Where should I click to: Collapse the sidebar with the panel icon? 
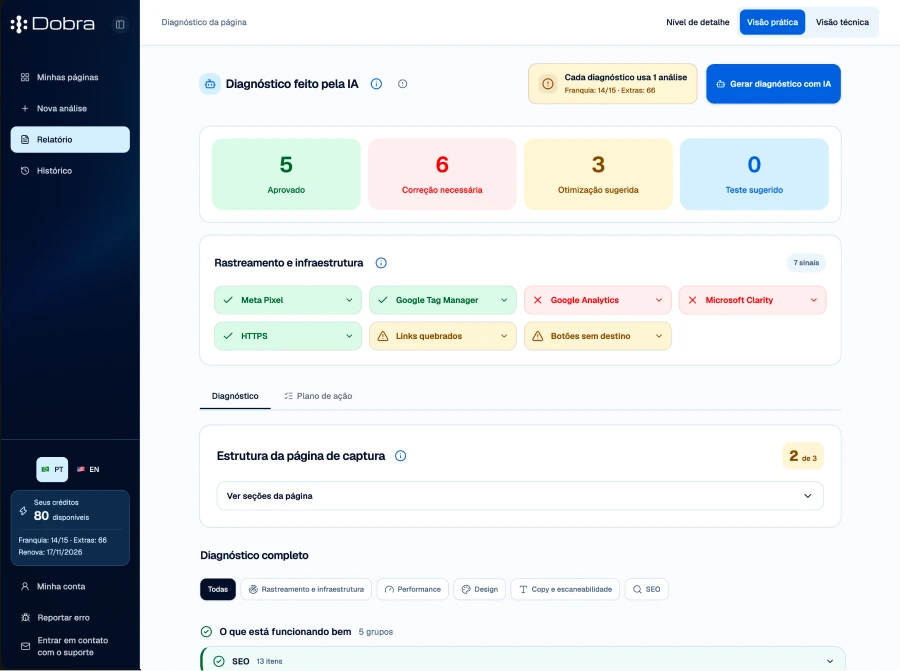point(120,24)
